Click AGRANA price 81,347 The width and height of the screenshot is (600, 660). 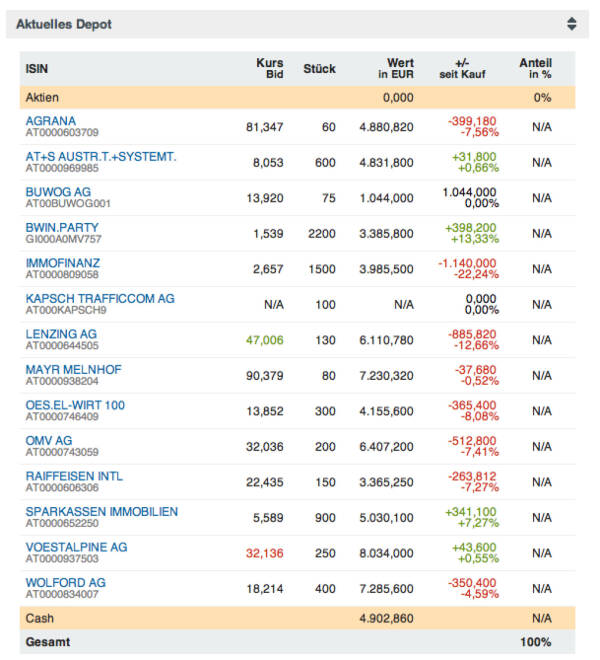(x=264, y=127)
